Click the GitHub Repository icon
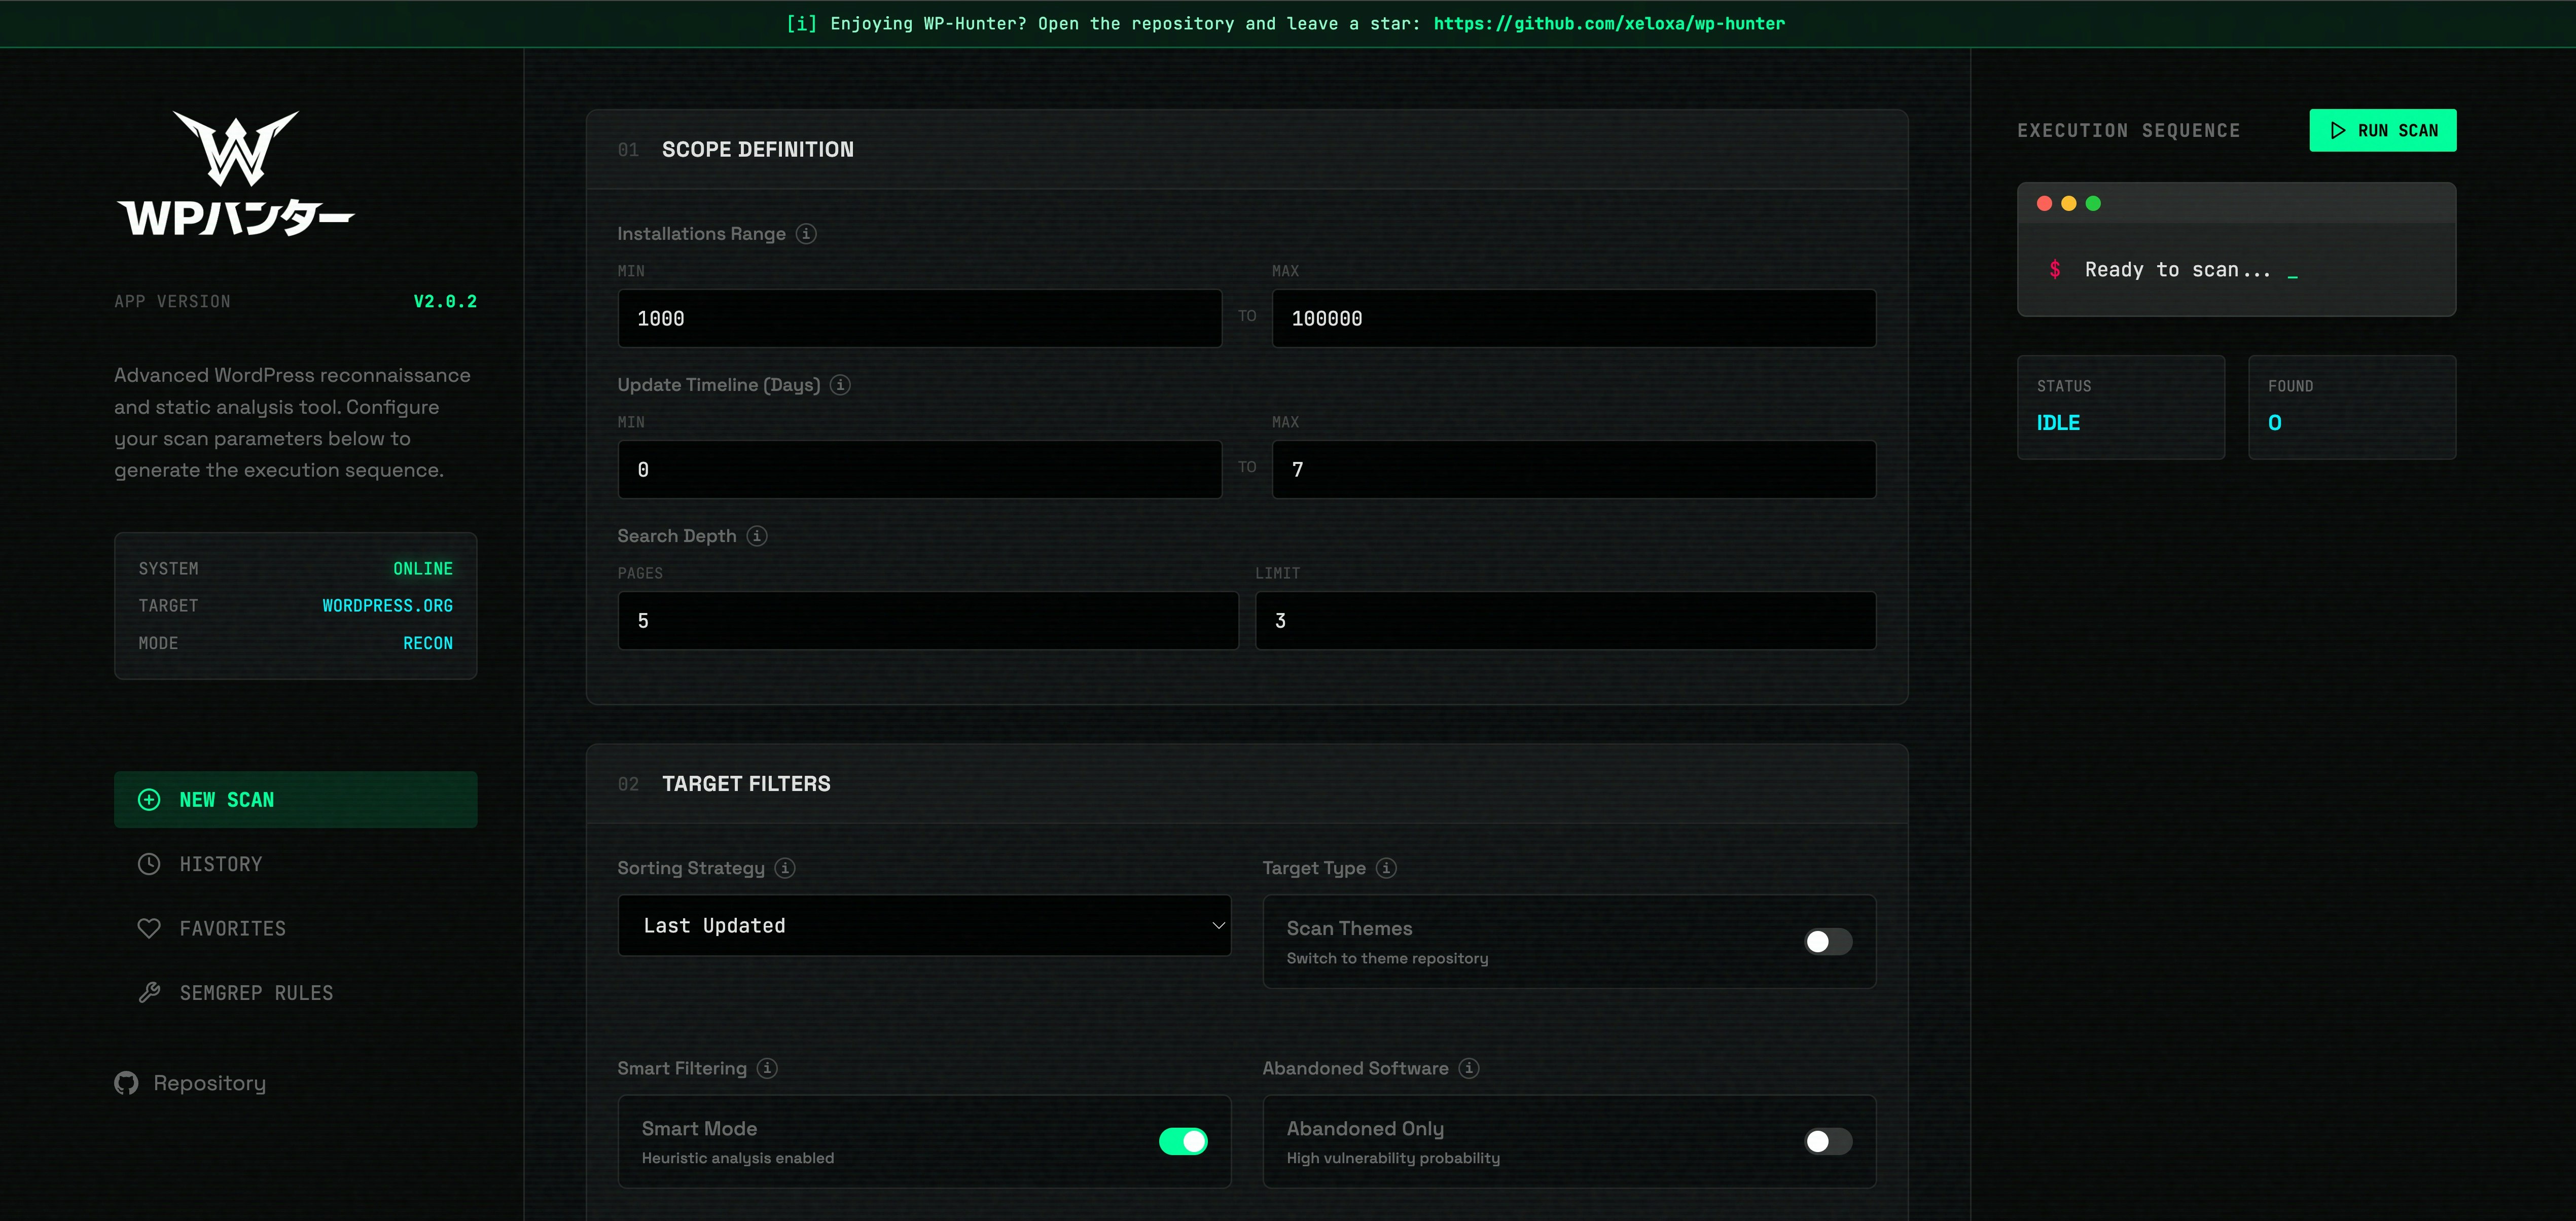The height and width of the screenshot is (1221, 2576). pyautogui.click(x=126, y=1082)
